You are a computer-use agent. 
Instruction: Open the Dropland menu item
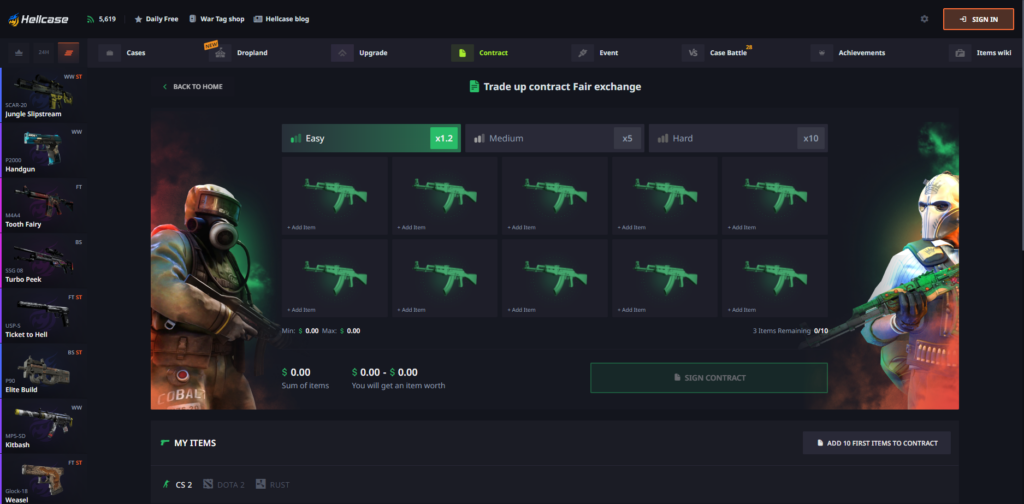pyautogui.click(x=252, y=53)
